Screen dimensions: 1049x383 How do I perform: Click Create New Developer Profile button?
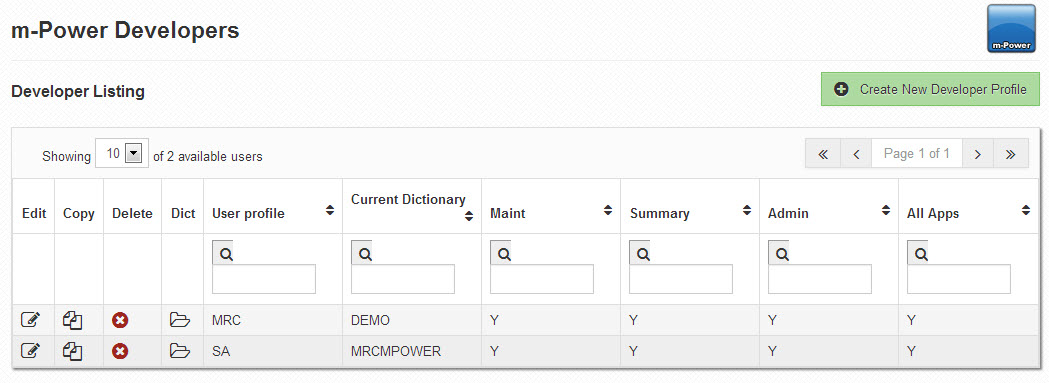(931, 89)
